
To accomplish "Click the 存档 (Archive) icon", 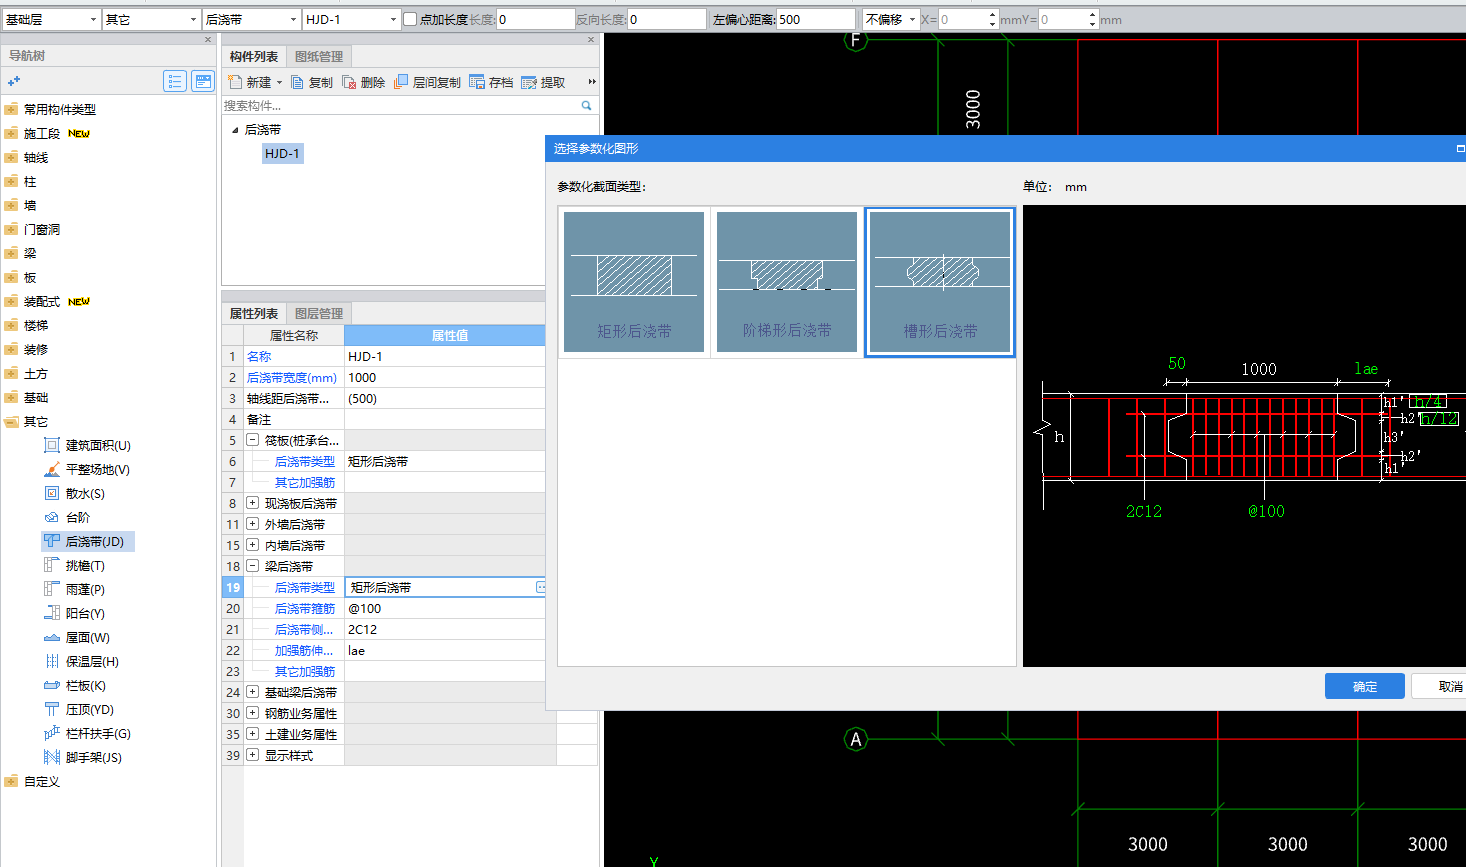I will pos(477,82).
